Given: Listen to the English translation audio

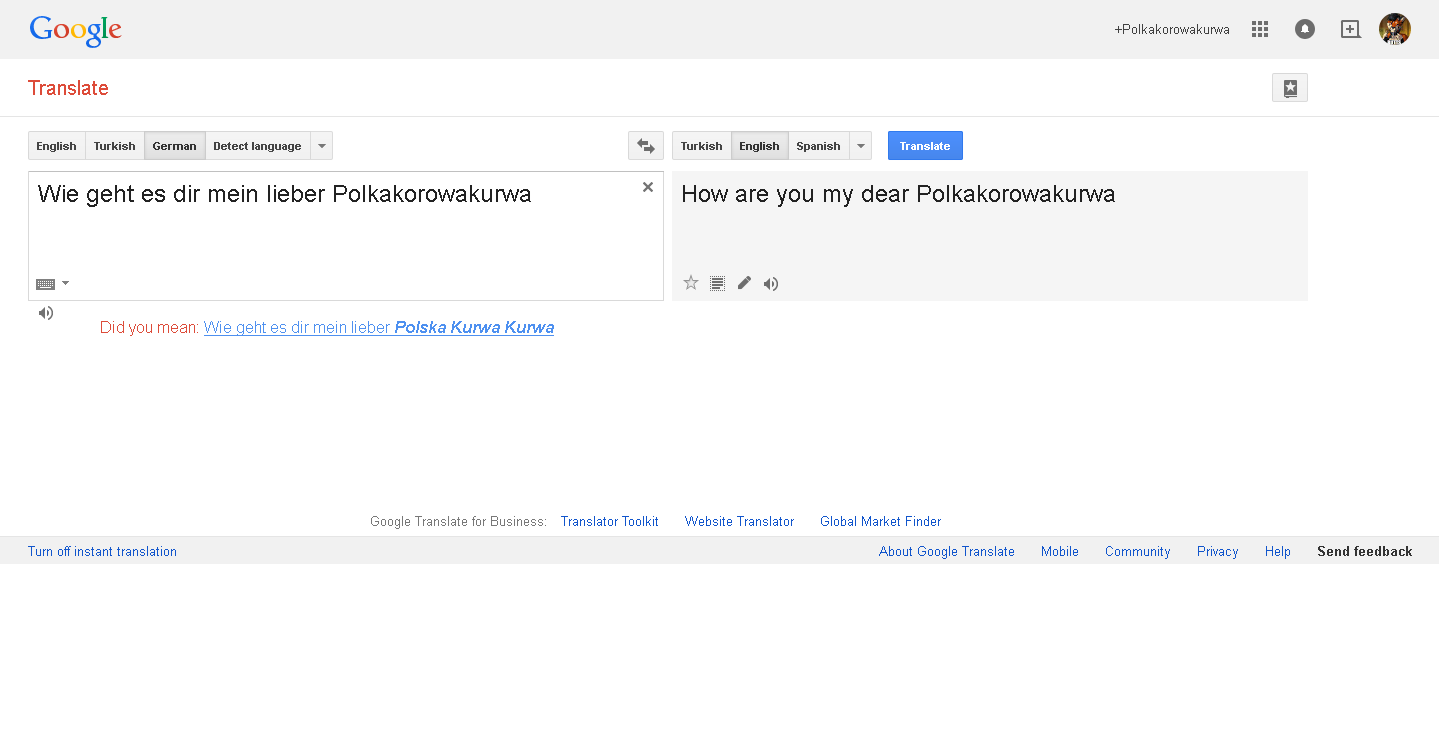Looking at the screenshot, I should 771,284.
